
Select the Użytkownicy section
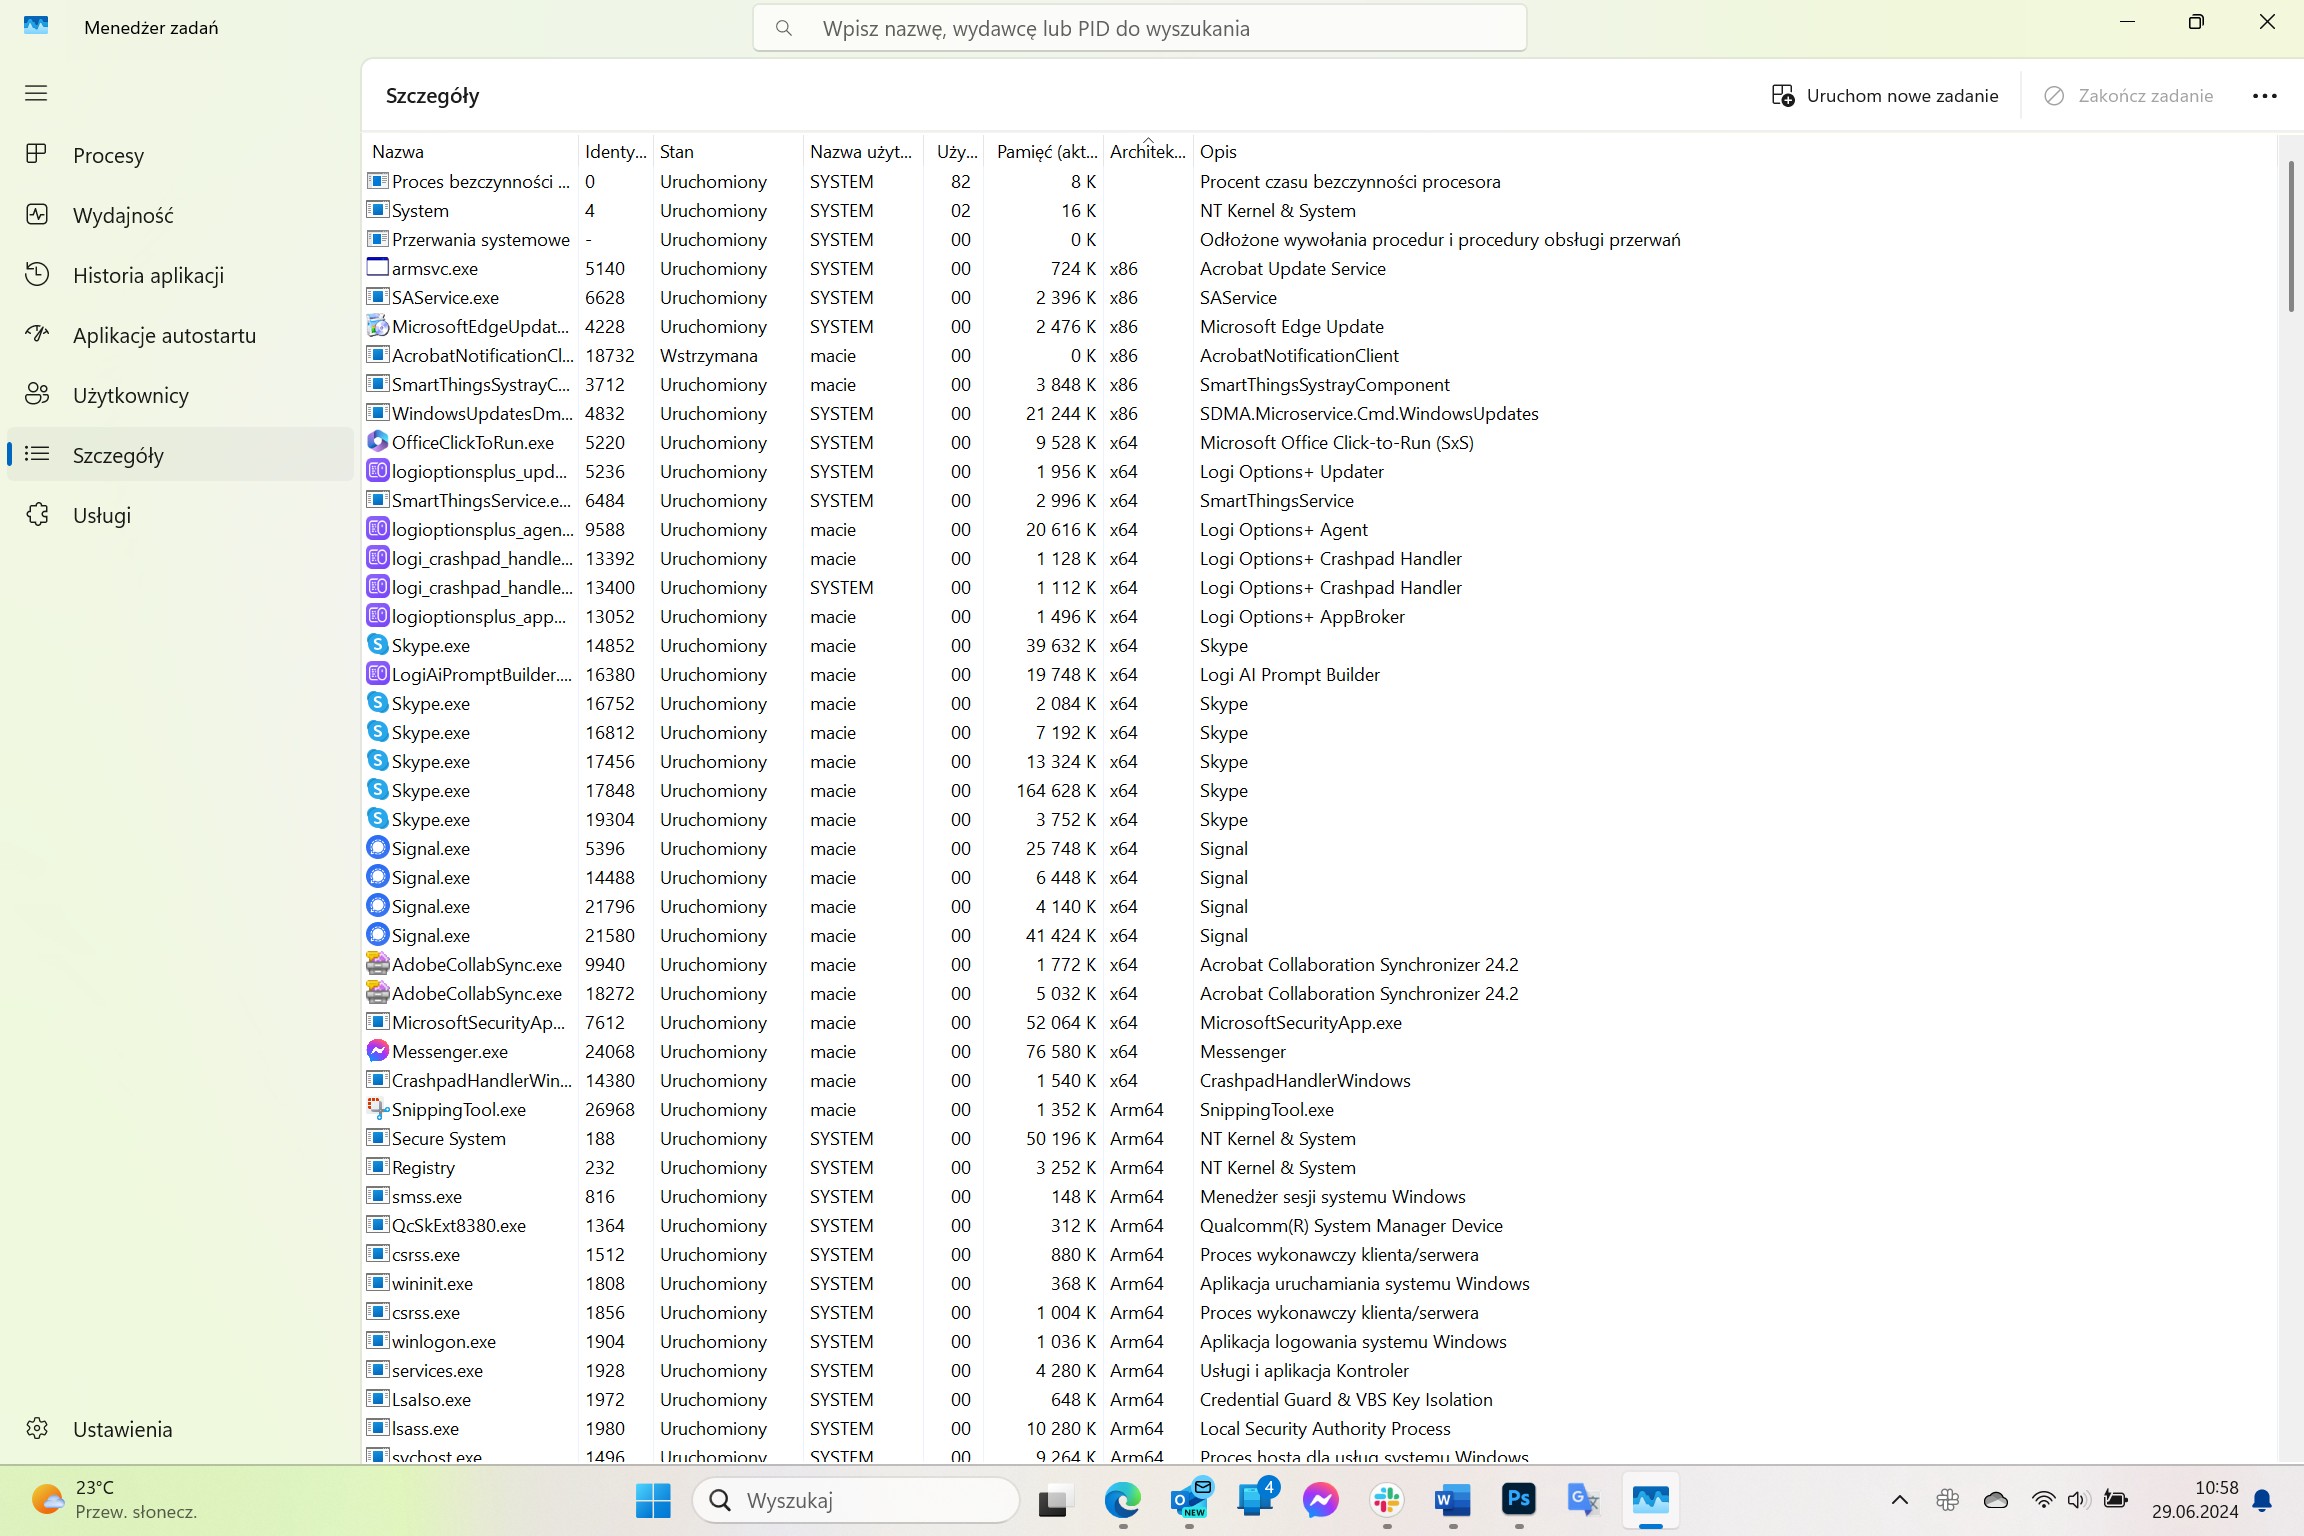click(180, 395)
